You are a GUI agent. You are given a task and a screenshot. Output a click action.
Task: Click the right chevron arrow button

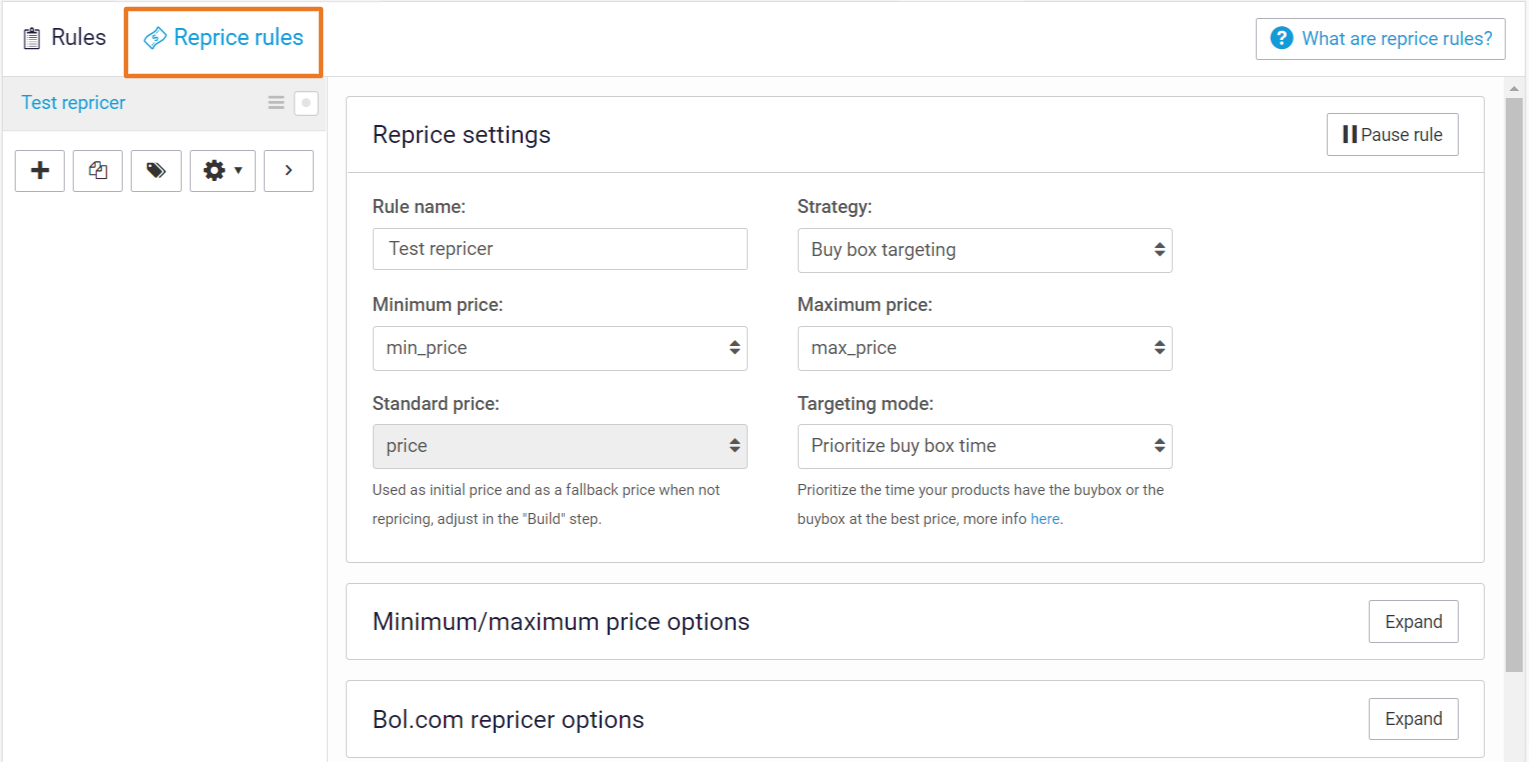(288, 171)
